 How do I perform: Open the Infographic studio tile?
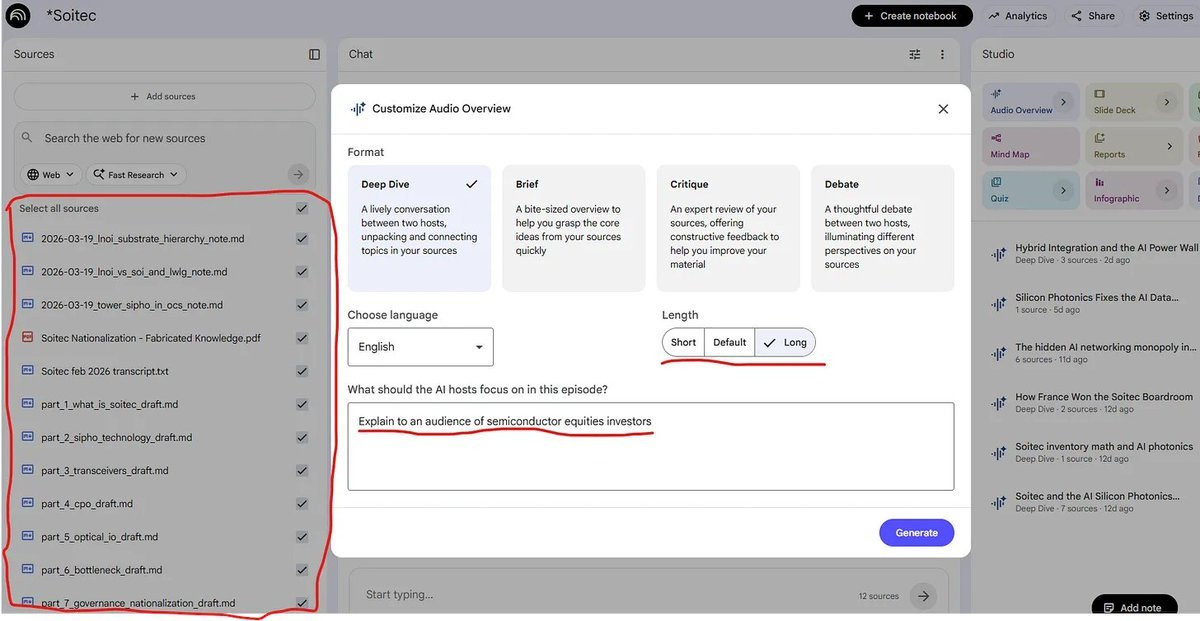click(x=1134, y=190)
